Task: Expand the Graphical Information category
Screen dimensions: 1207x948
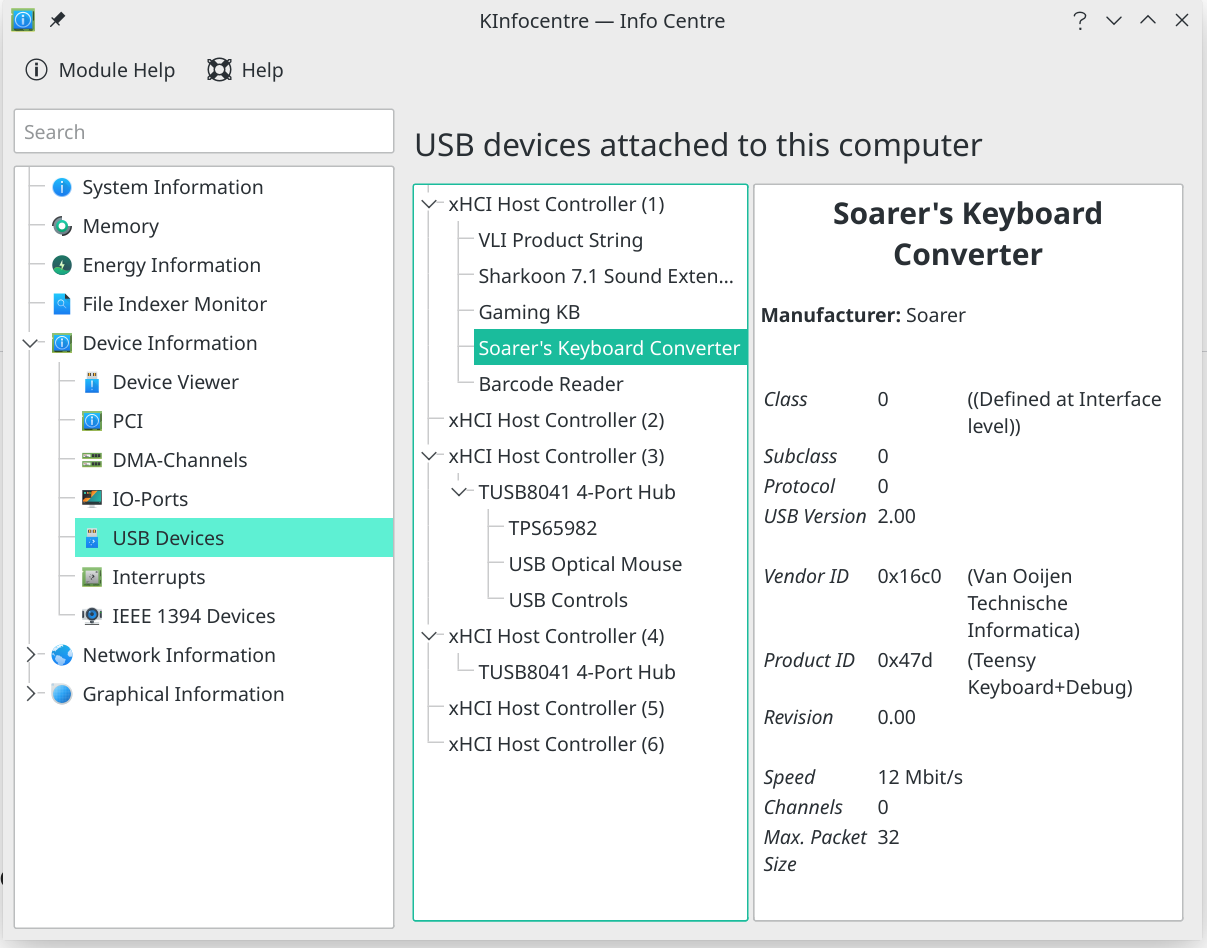Action: [x=31, y=694]
